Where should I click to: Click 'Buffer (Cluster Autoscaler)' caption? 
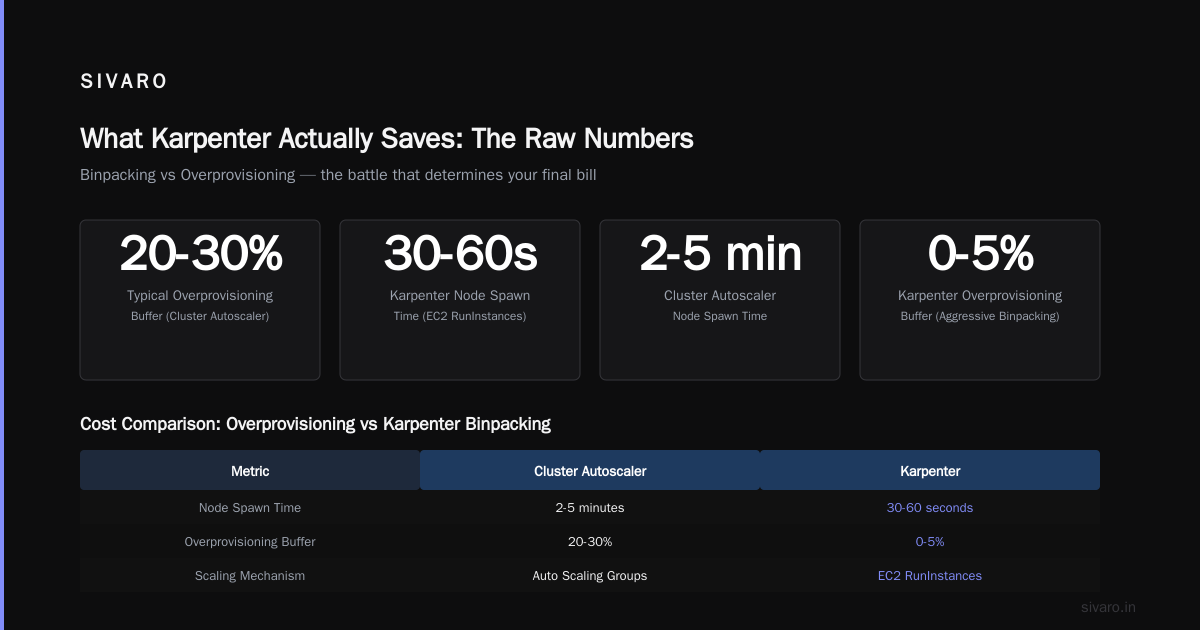[200, 316]
